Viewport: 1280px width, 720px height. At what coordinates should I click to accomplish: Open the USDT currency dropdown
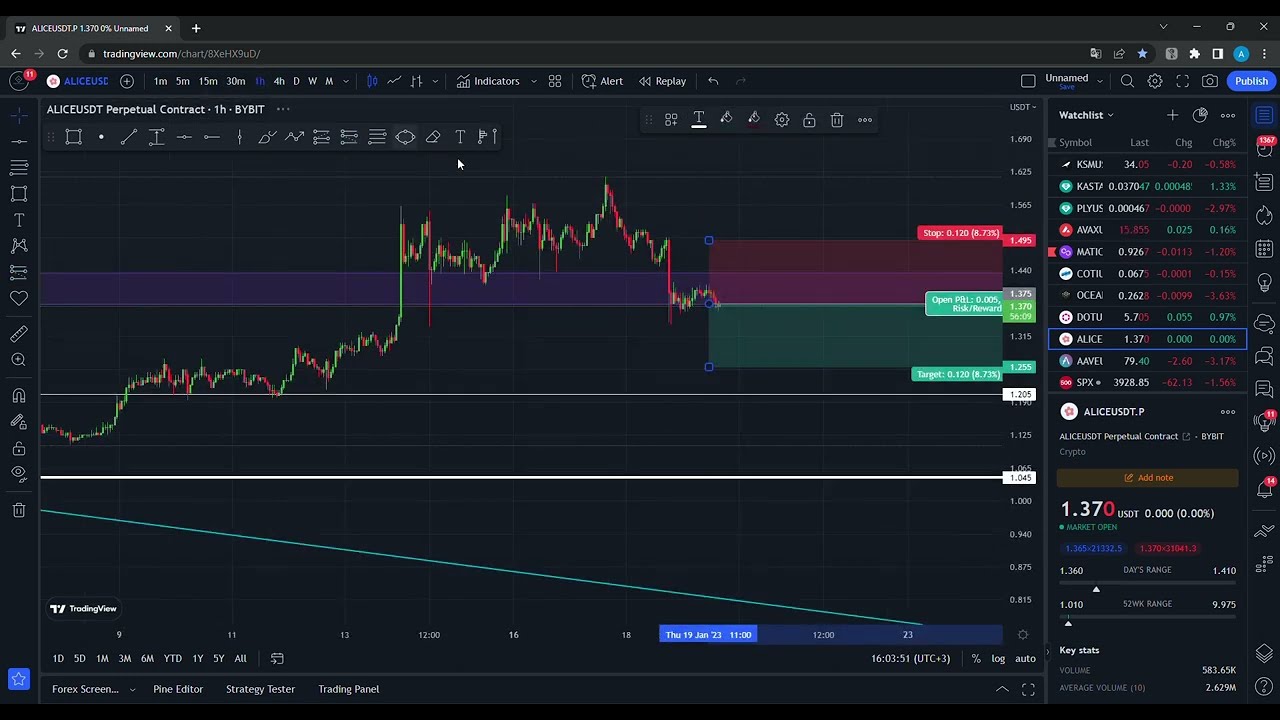point(1023,107)
